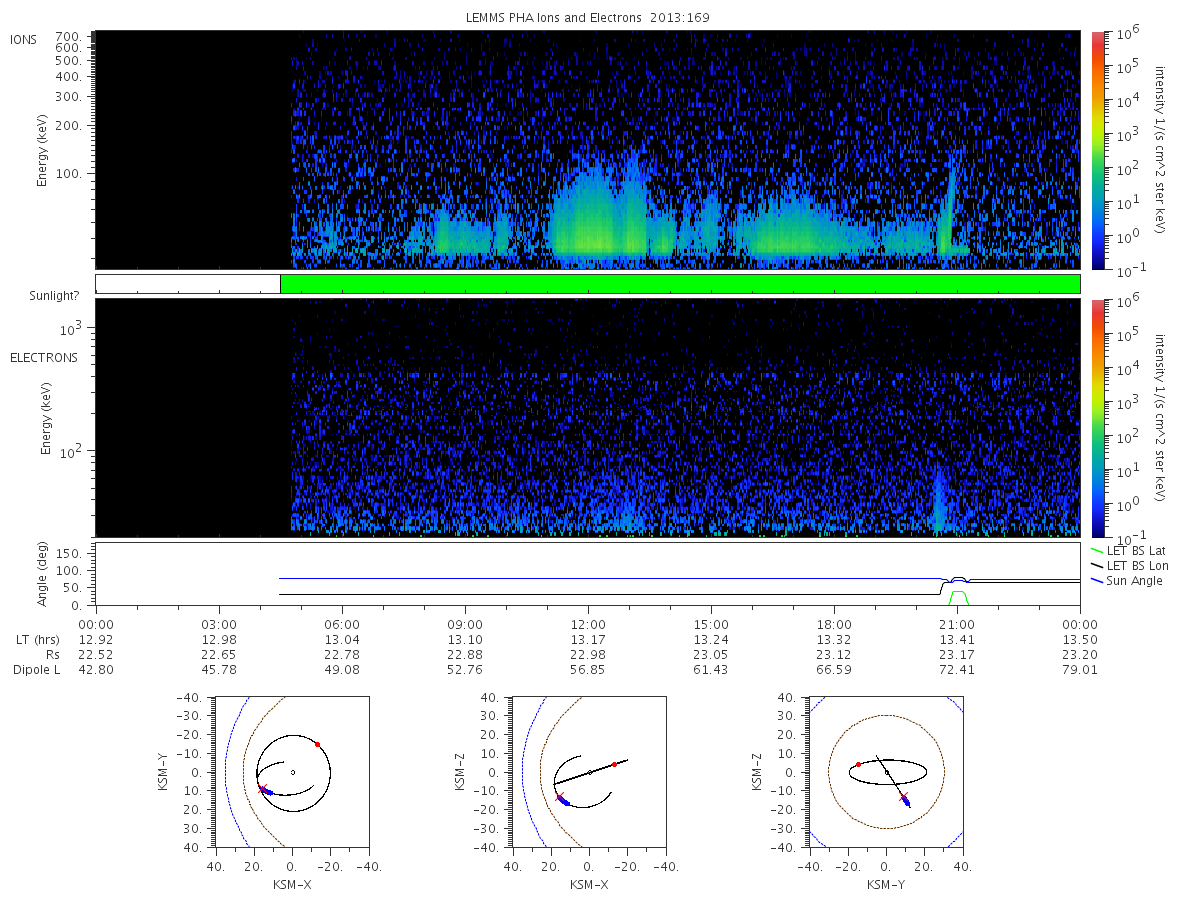
Task: Click the red dot in KSM-Y/KSM-Z orbit plot
Action: pyautogui.click(x=858, y=764)
